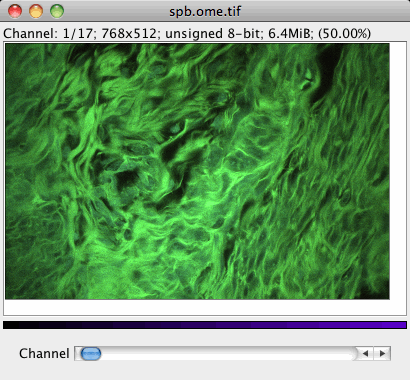Minimize the window using the yellow button
The height and width of the screenshot is (380, 410).
click(36, 11)
